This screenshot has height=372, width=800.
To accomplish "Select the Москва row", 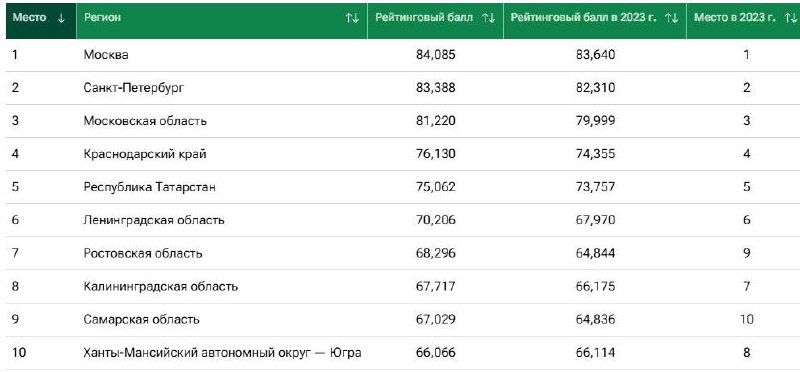I will 400,55.
